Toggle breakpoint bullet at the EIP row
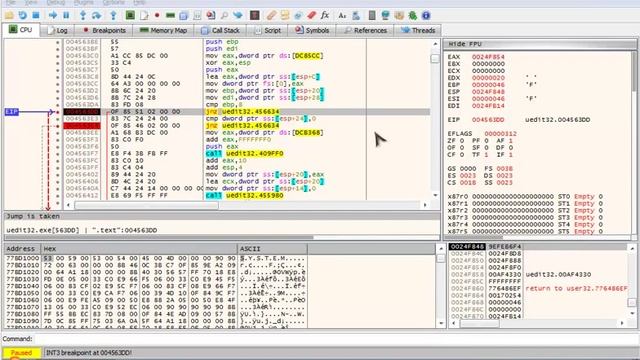 tap(58, 111)
